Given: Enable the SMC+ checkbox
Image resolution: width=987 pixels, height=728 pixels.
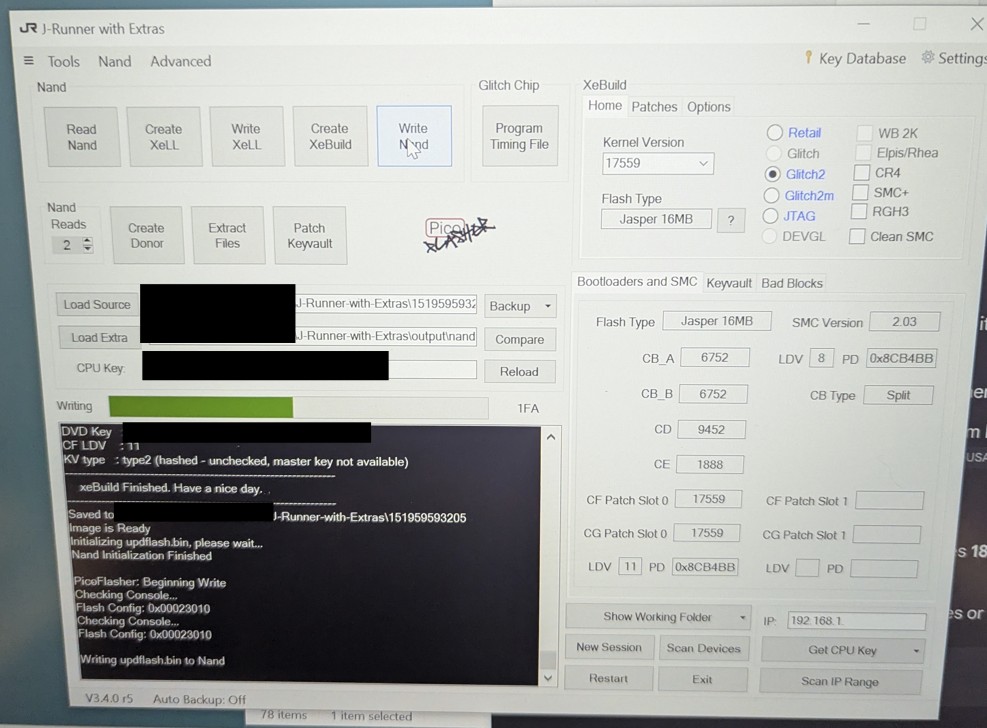Looking at the screenshot, I should 860,193.
